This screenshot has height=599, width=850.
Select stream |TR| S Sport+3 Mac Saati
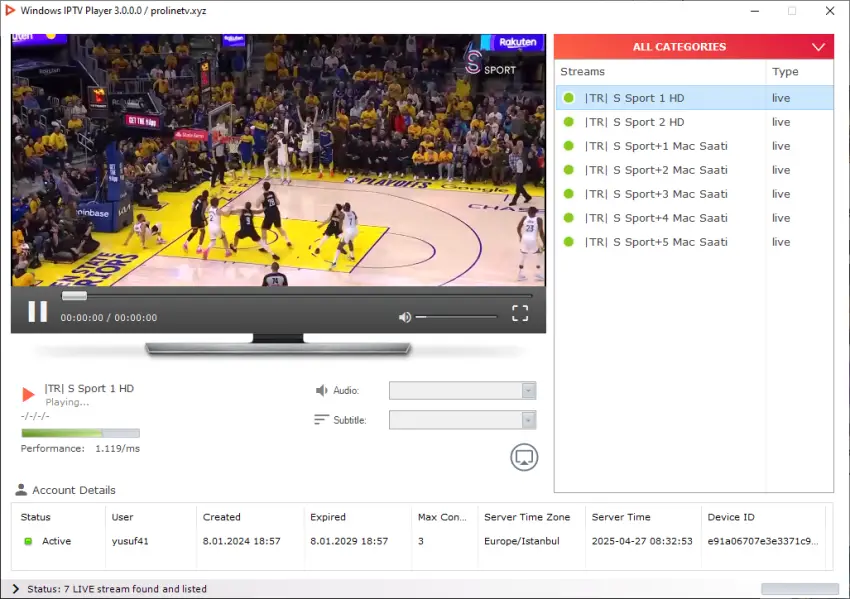pos(694,194)
